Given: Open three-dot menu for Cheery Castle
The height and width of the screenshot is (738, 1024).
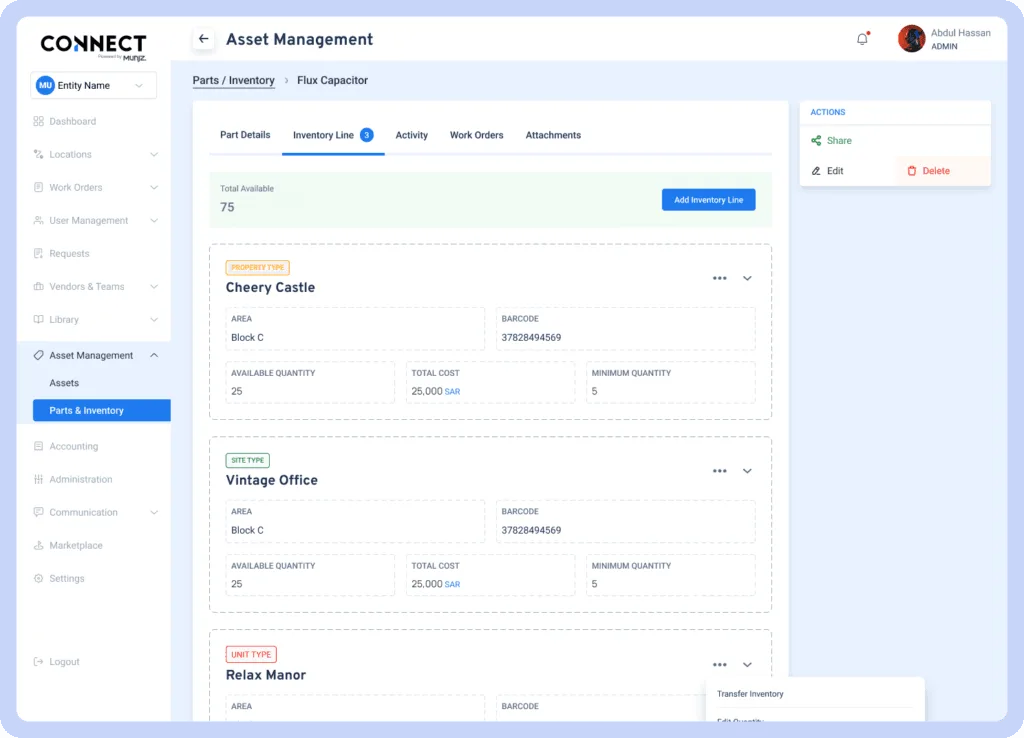Looking at the screenshot, I should (x=719, y=278).
